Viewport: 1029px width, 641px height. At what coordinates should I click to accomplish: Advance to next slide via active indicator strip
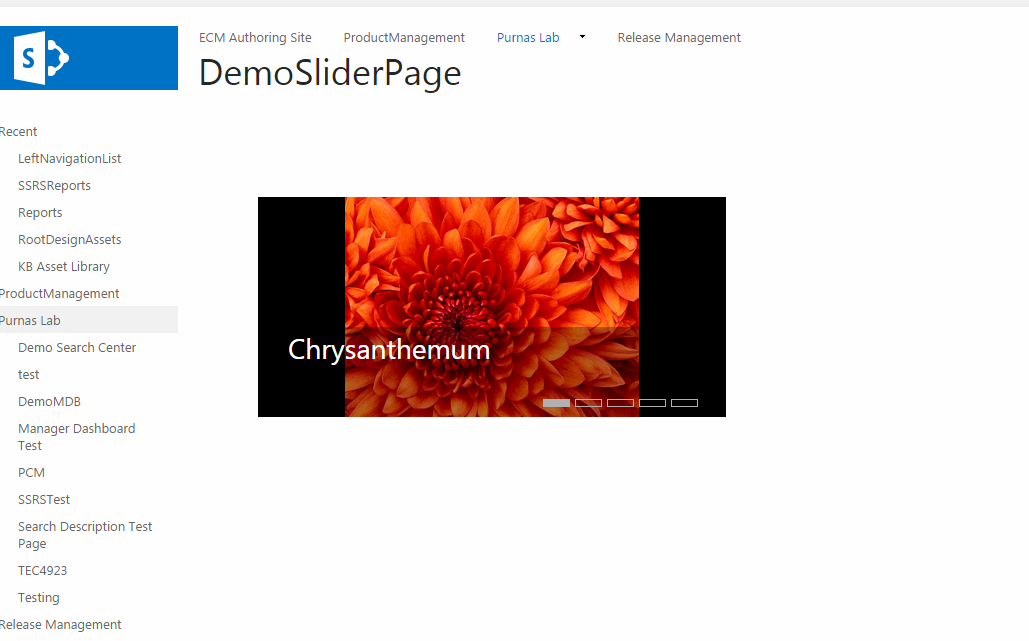click(556, 402)
